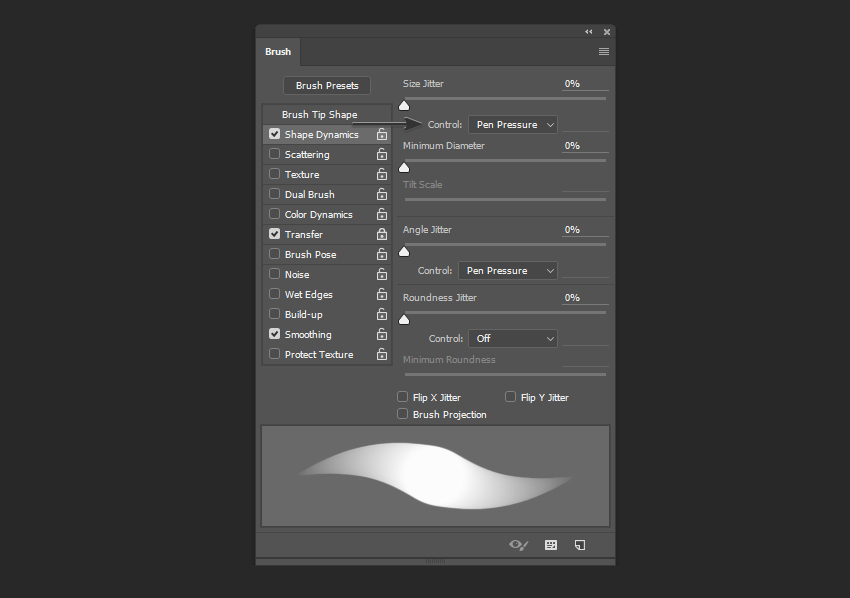Click the Angle Jitter percentage field

point(585,230)
